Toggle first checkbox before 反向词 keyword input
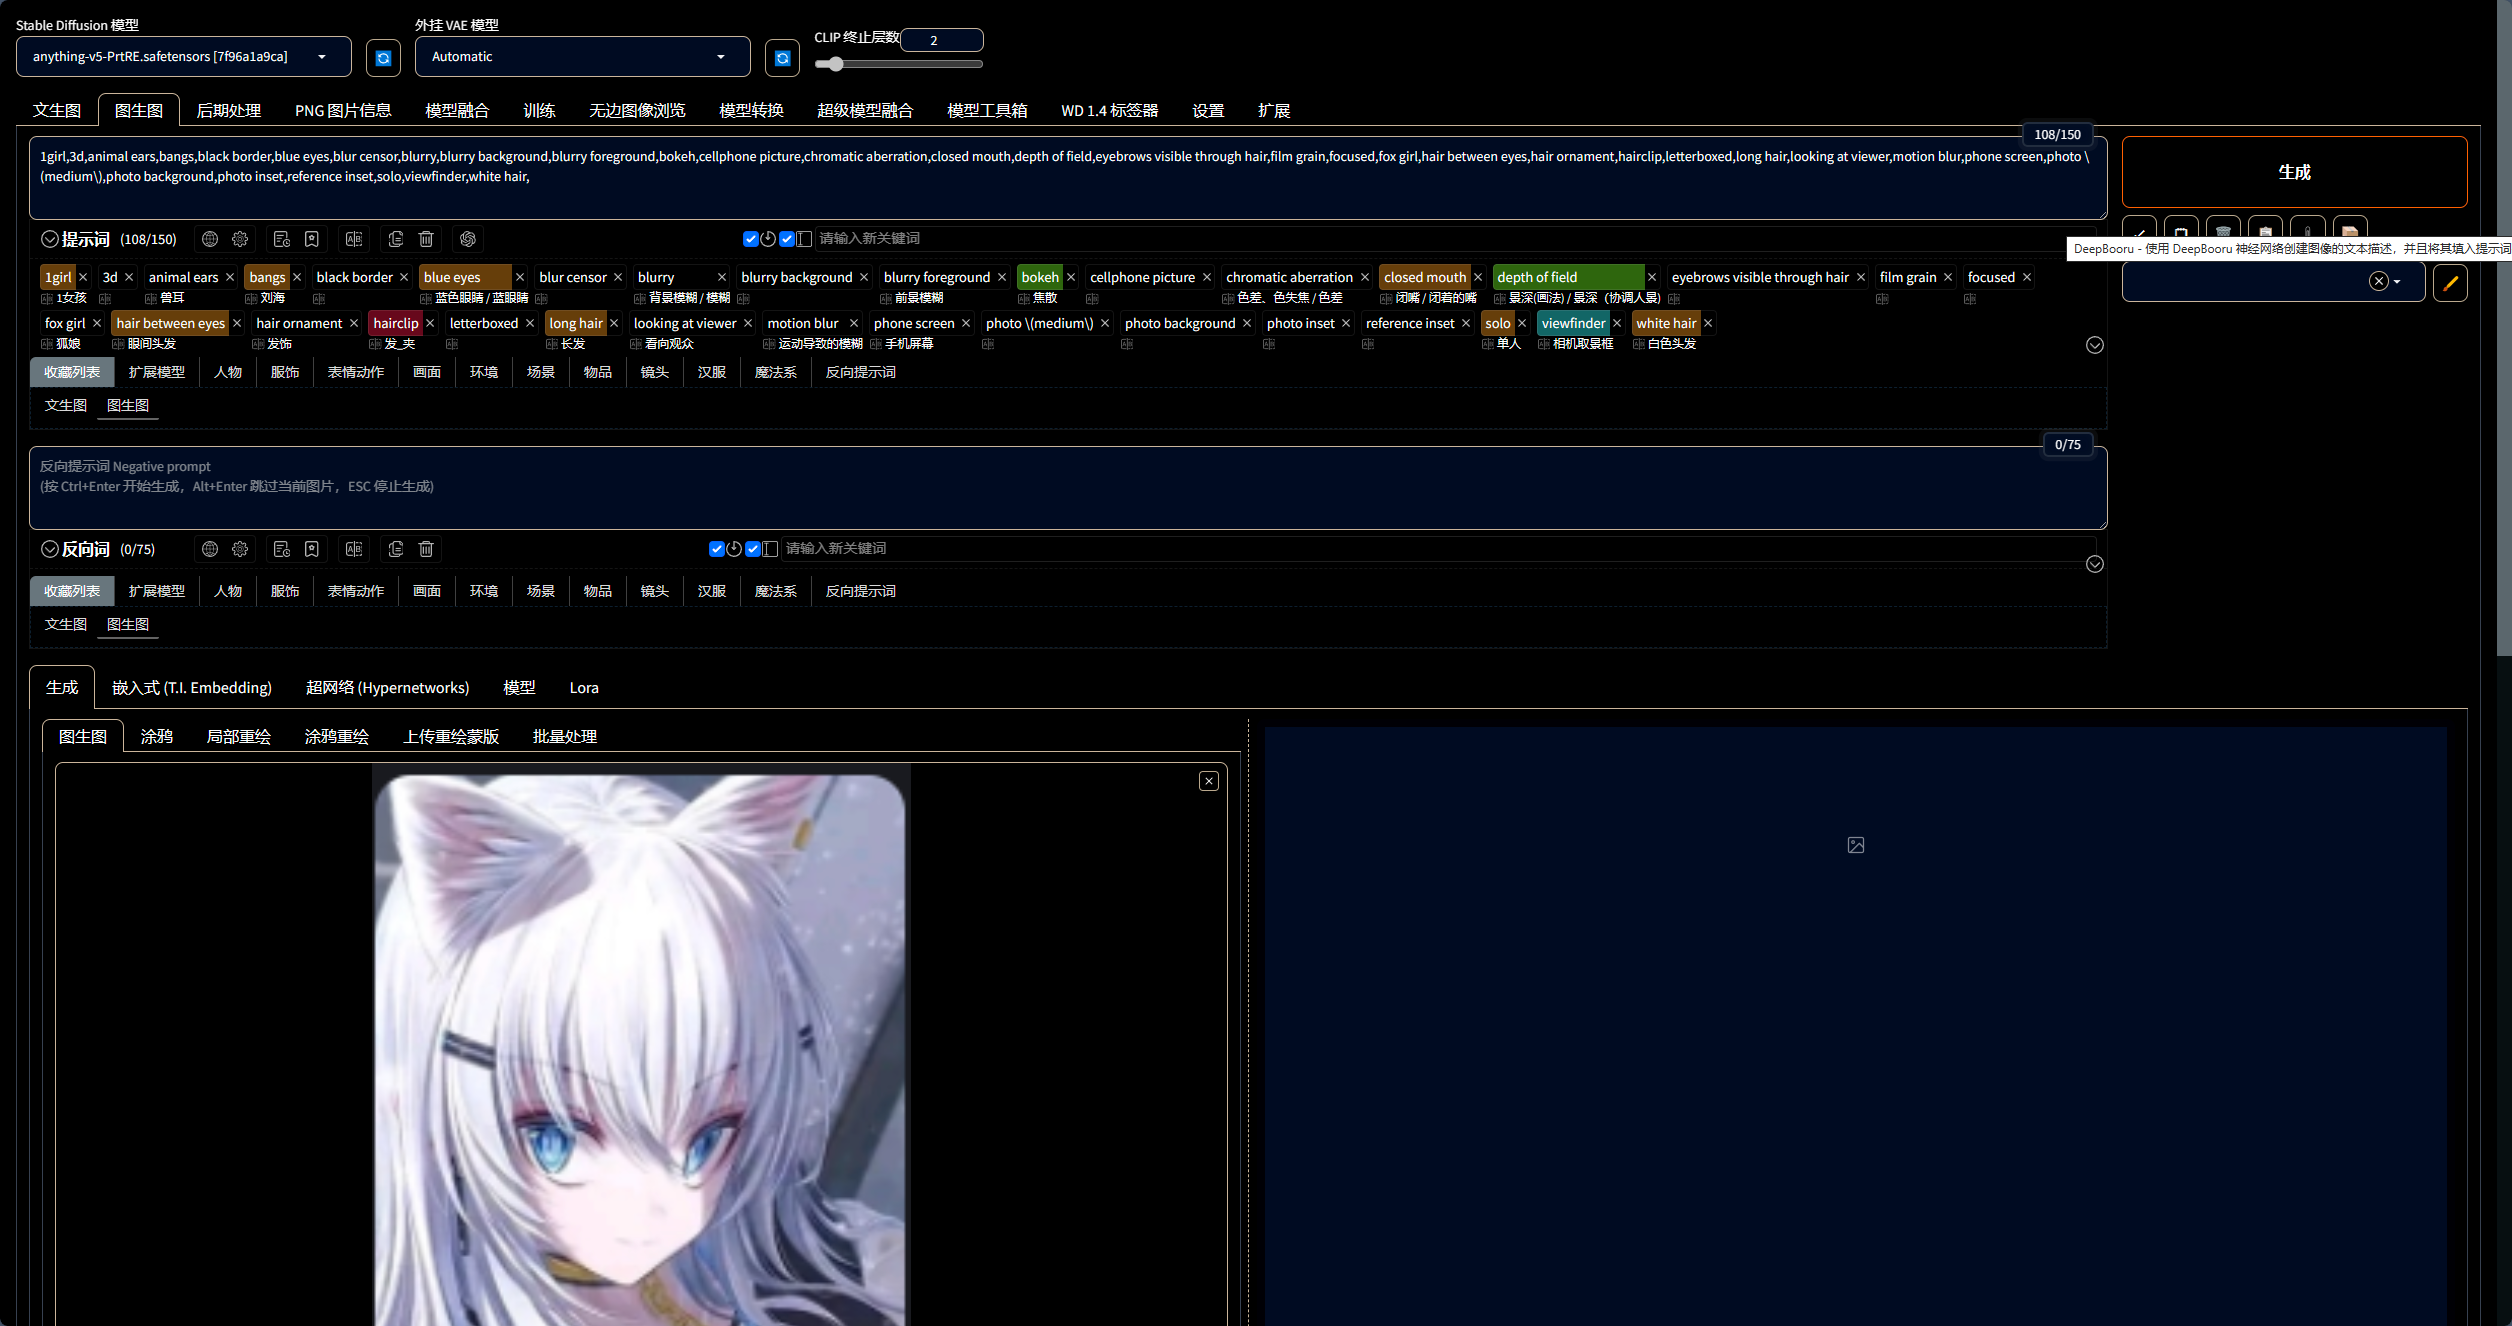2512x1326 pixels. point(717,549)
